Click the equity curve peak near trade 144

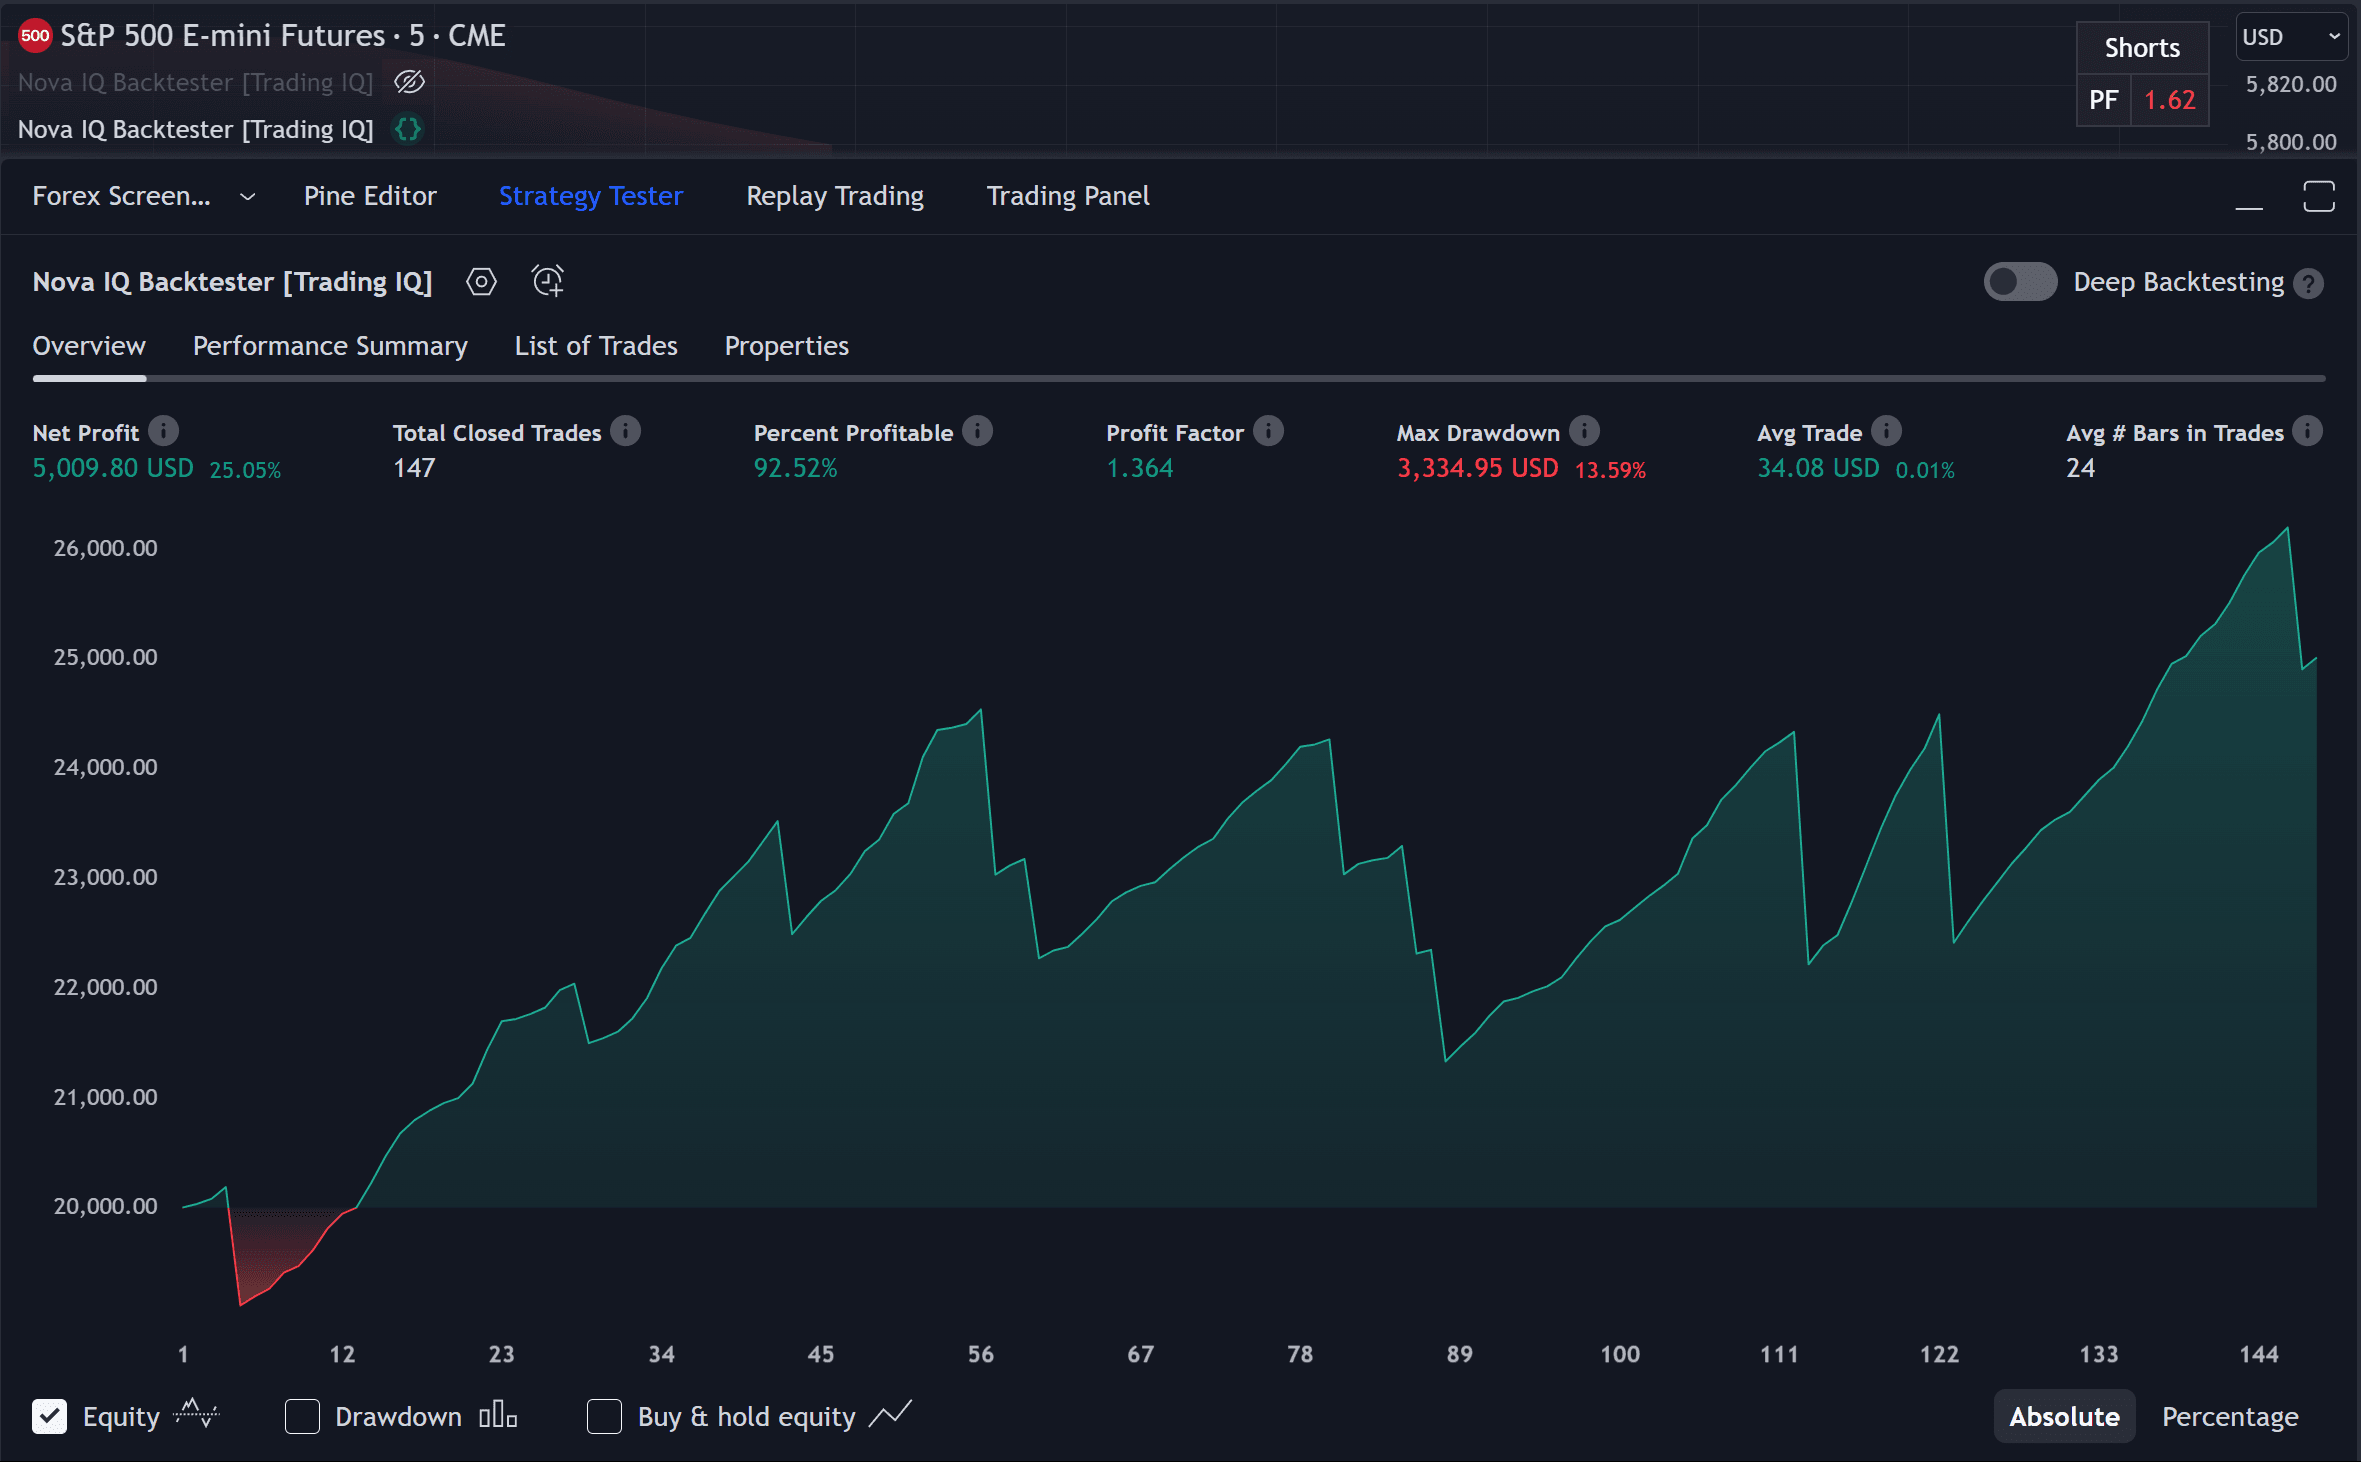click(x=2287, y=529)
